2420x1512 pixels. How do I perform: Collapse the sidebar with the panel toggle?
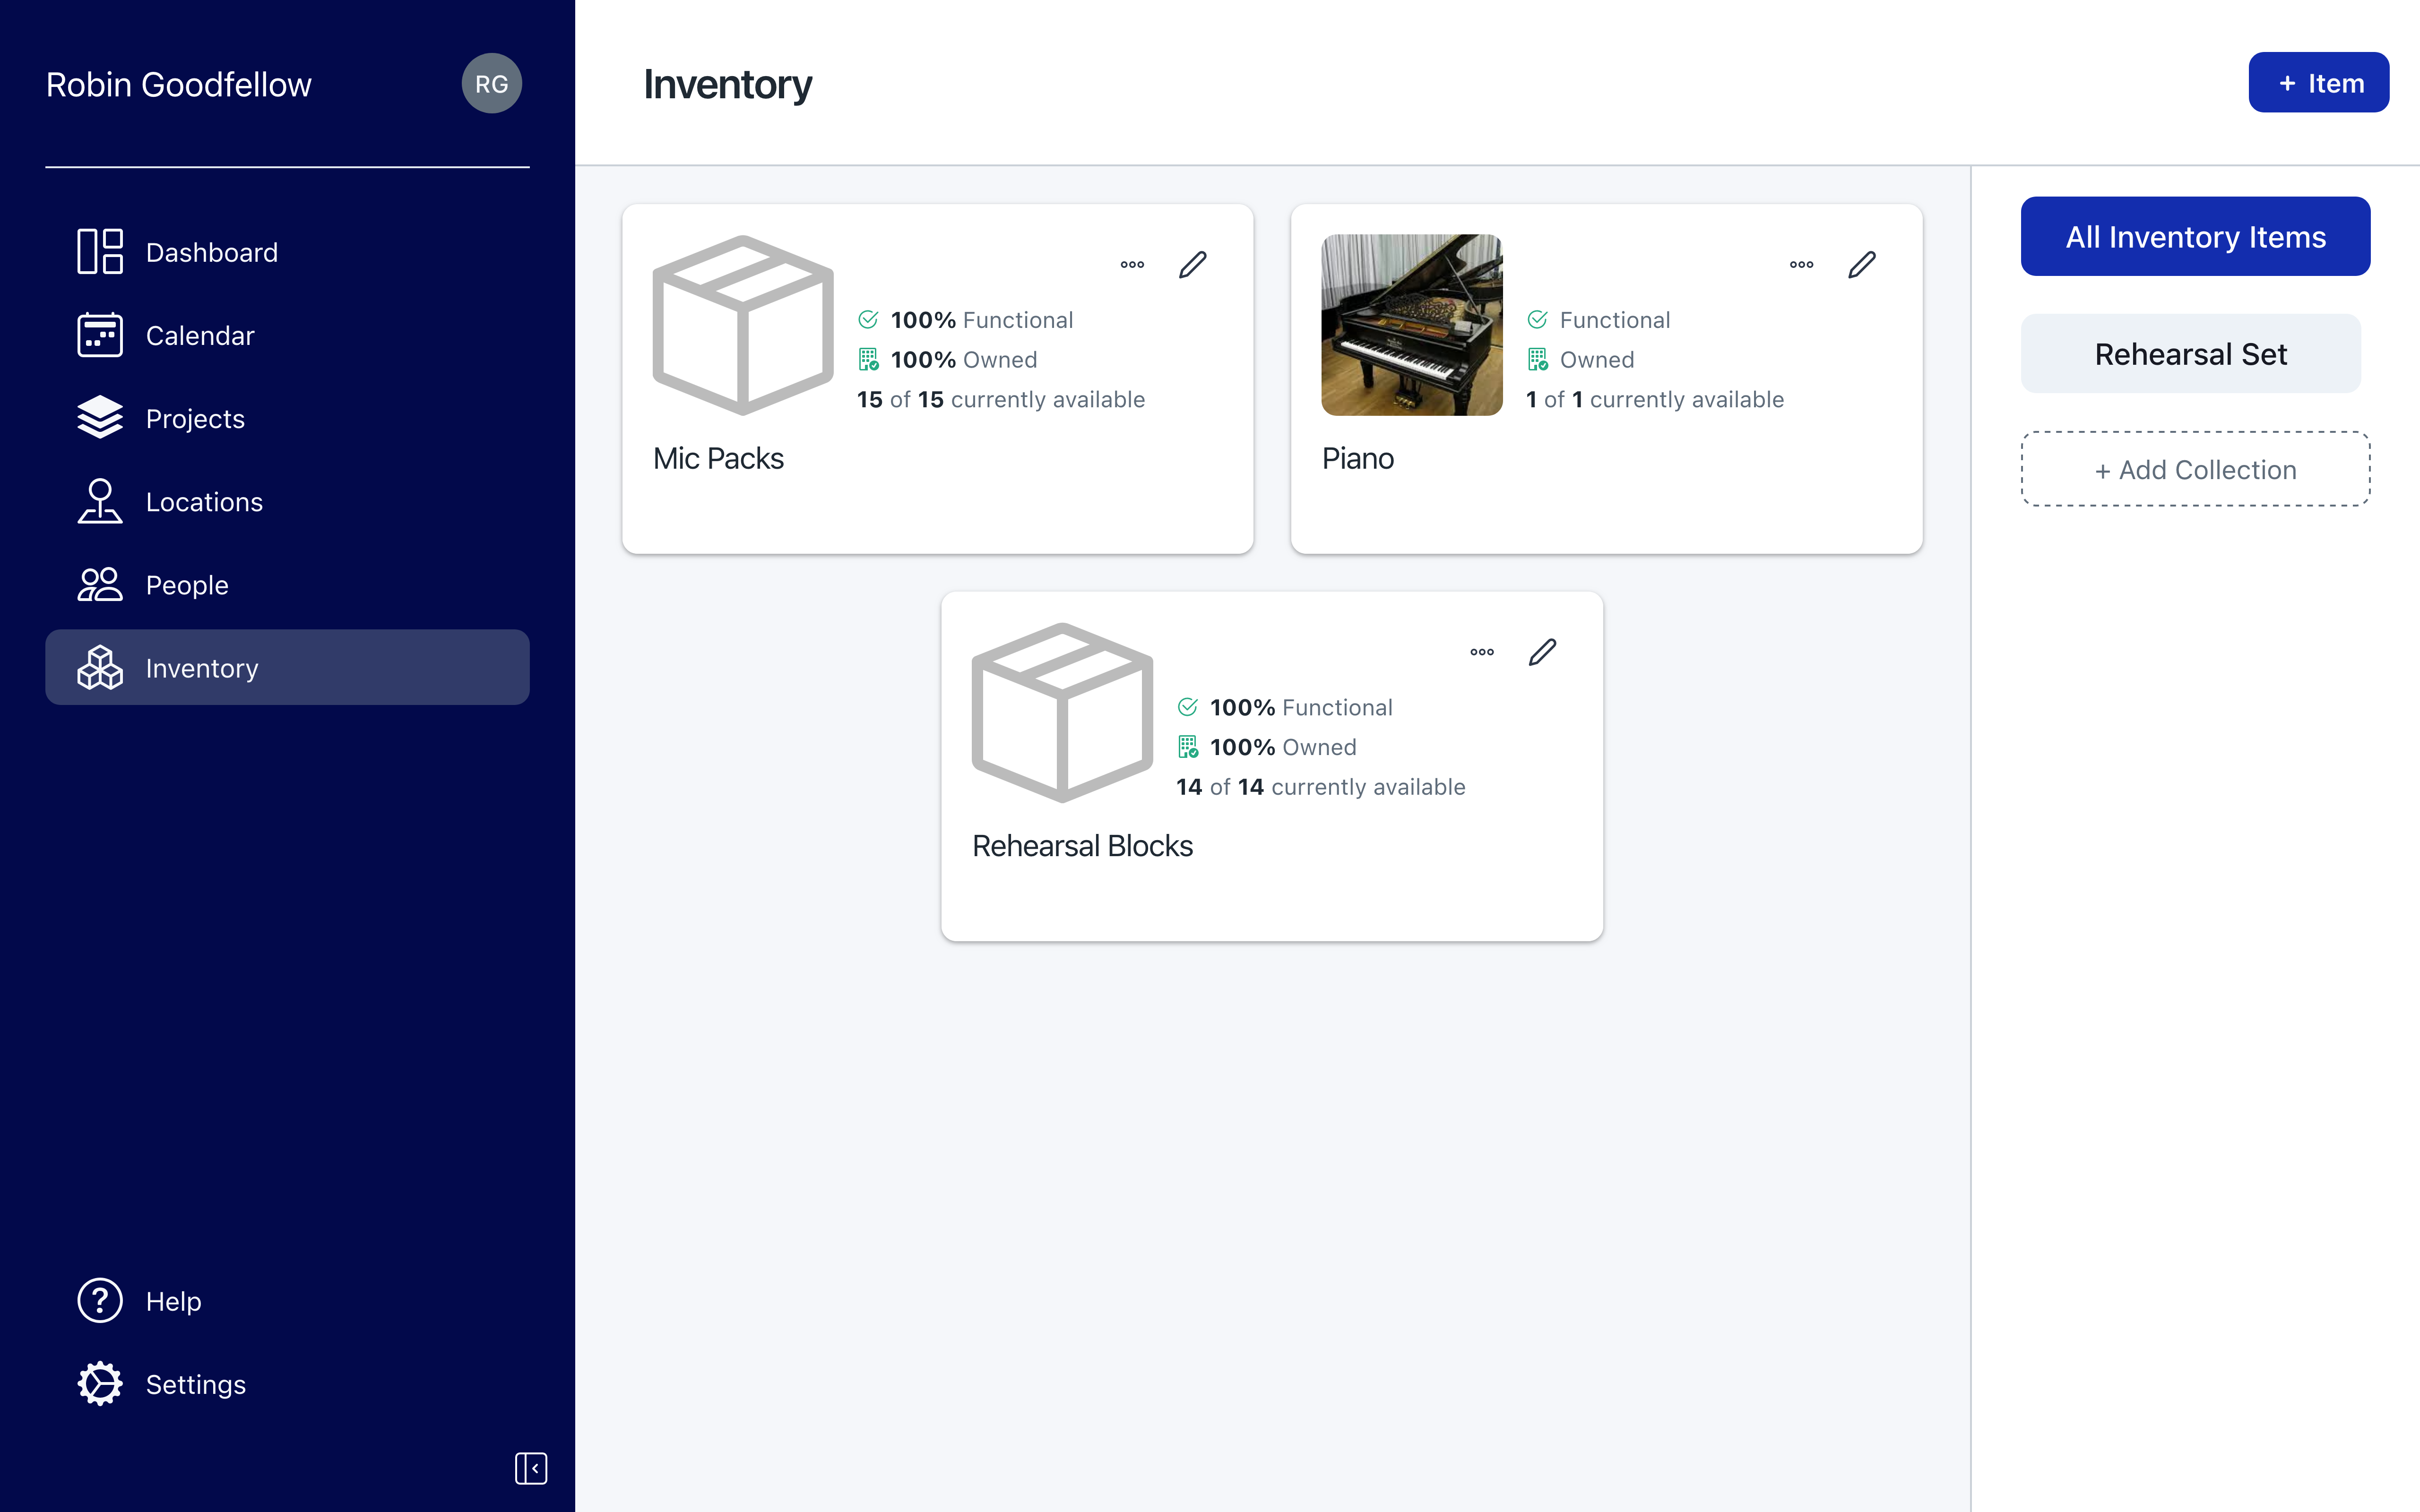(530, 1468)
